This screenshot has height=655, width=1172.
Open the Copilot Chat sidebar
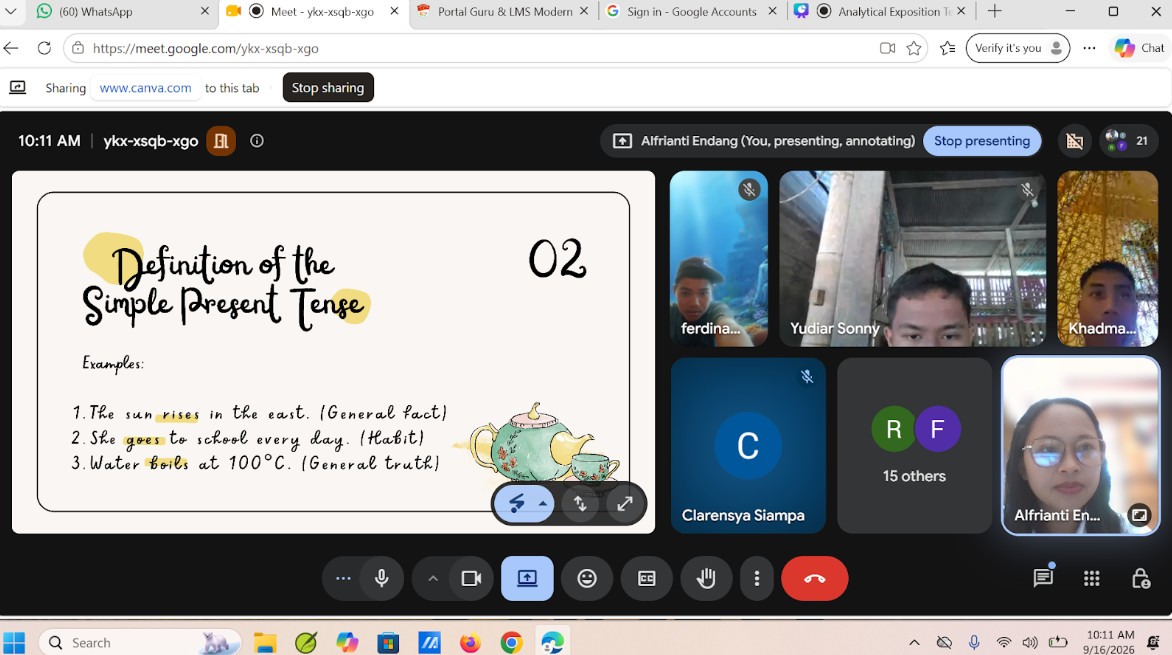(x=1139, y=48)
